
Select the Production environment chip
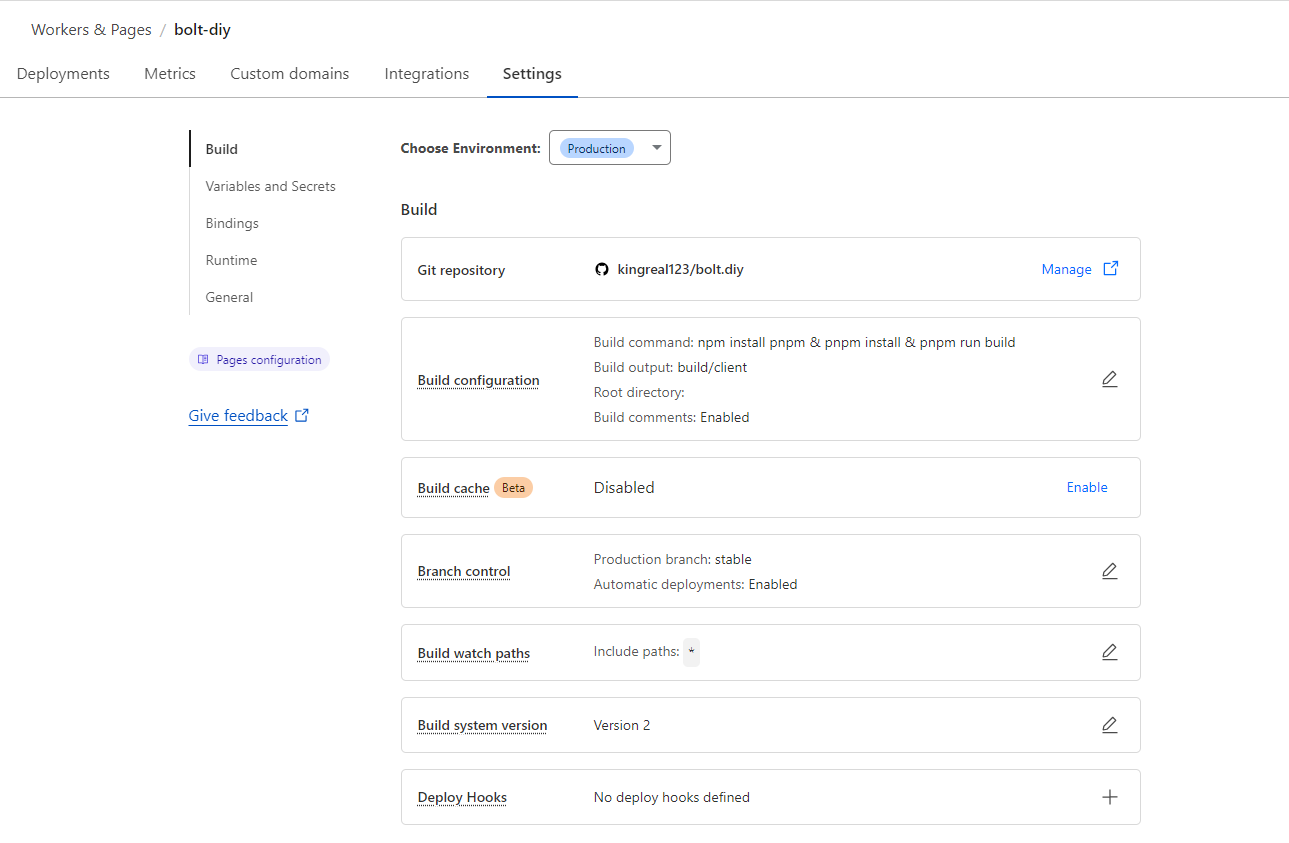coord(596,148)
